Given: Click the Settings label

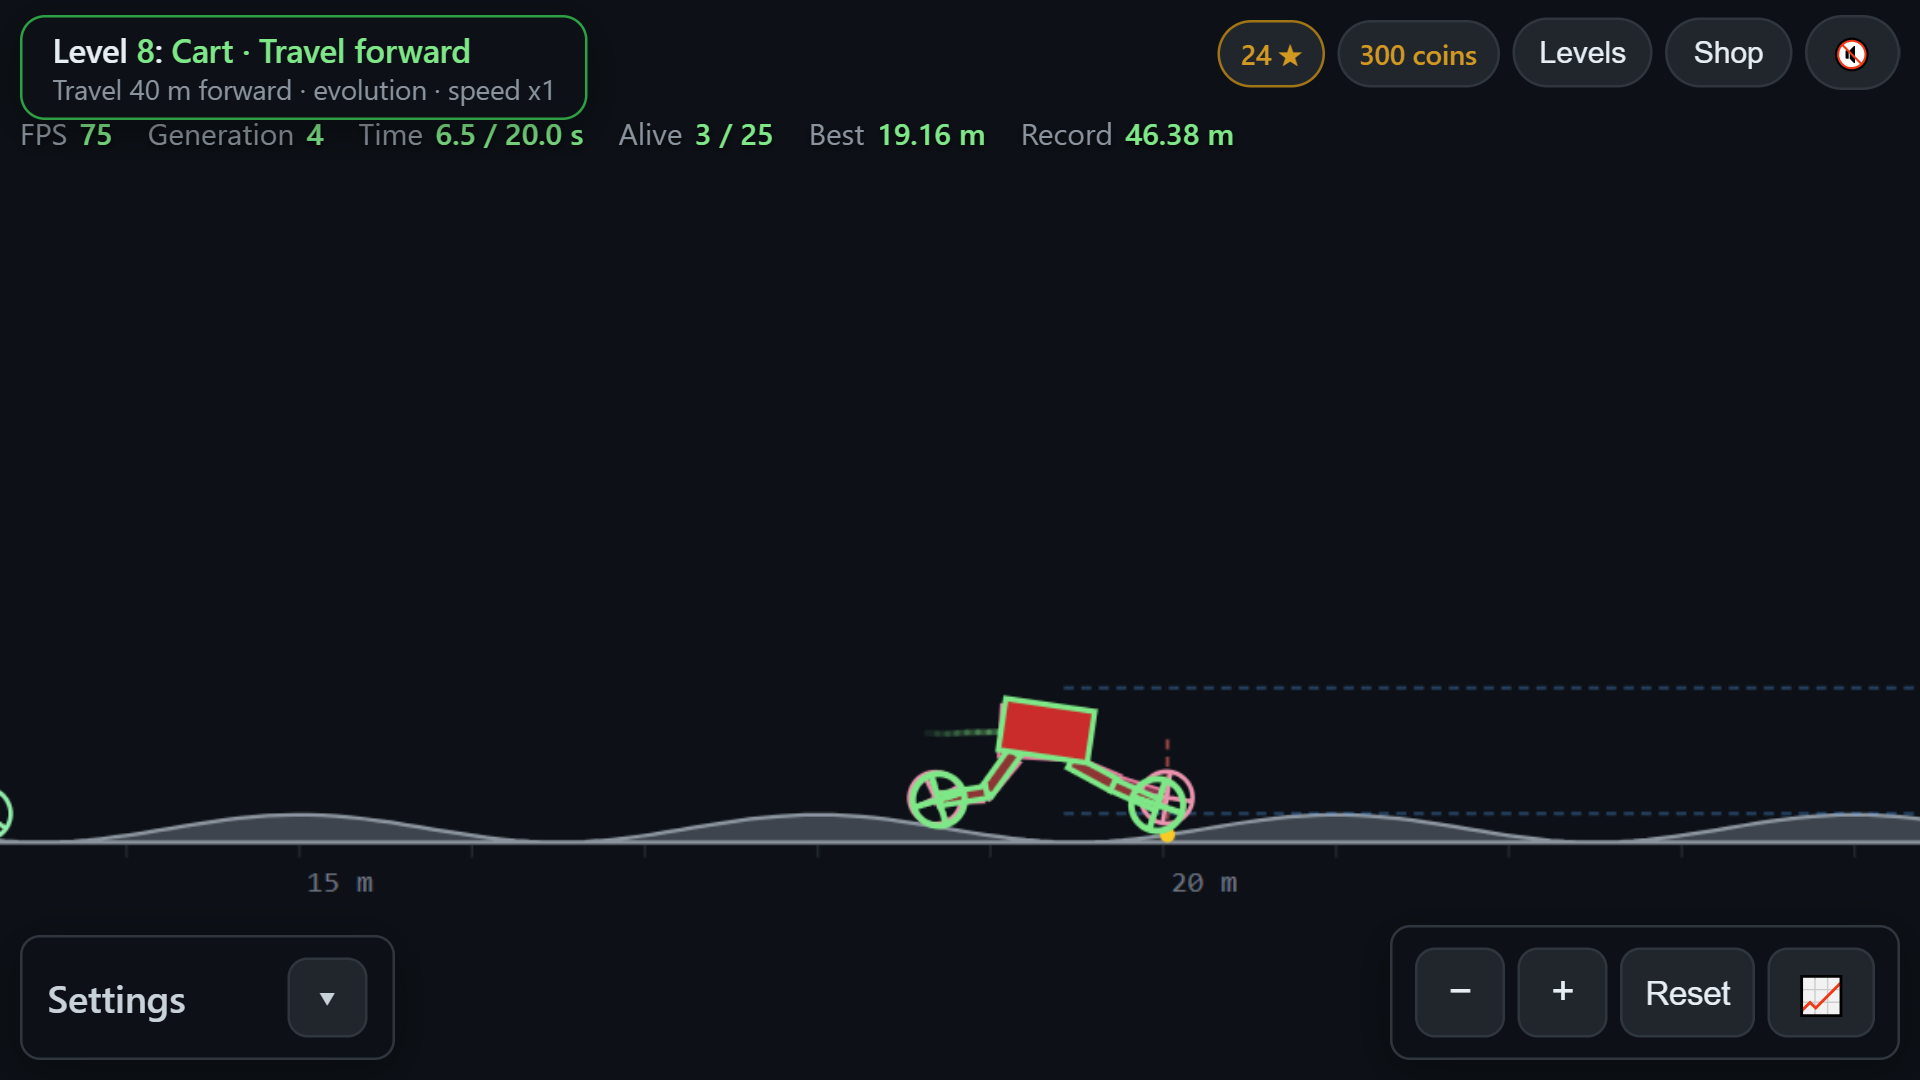Looking at the screenshot, I should 117,1000.
